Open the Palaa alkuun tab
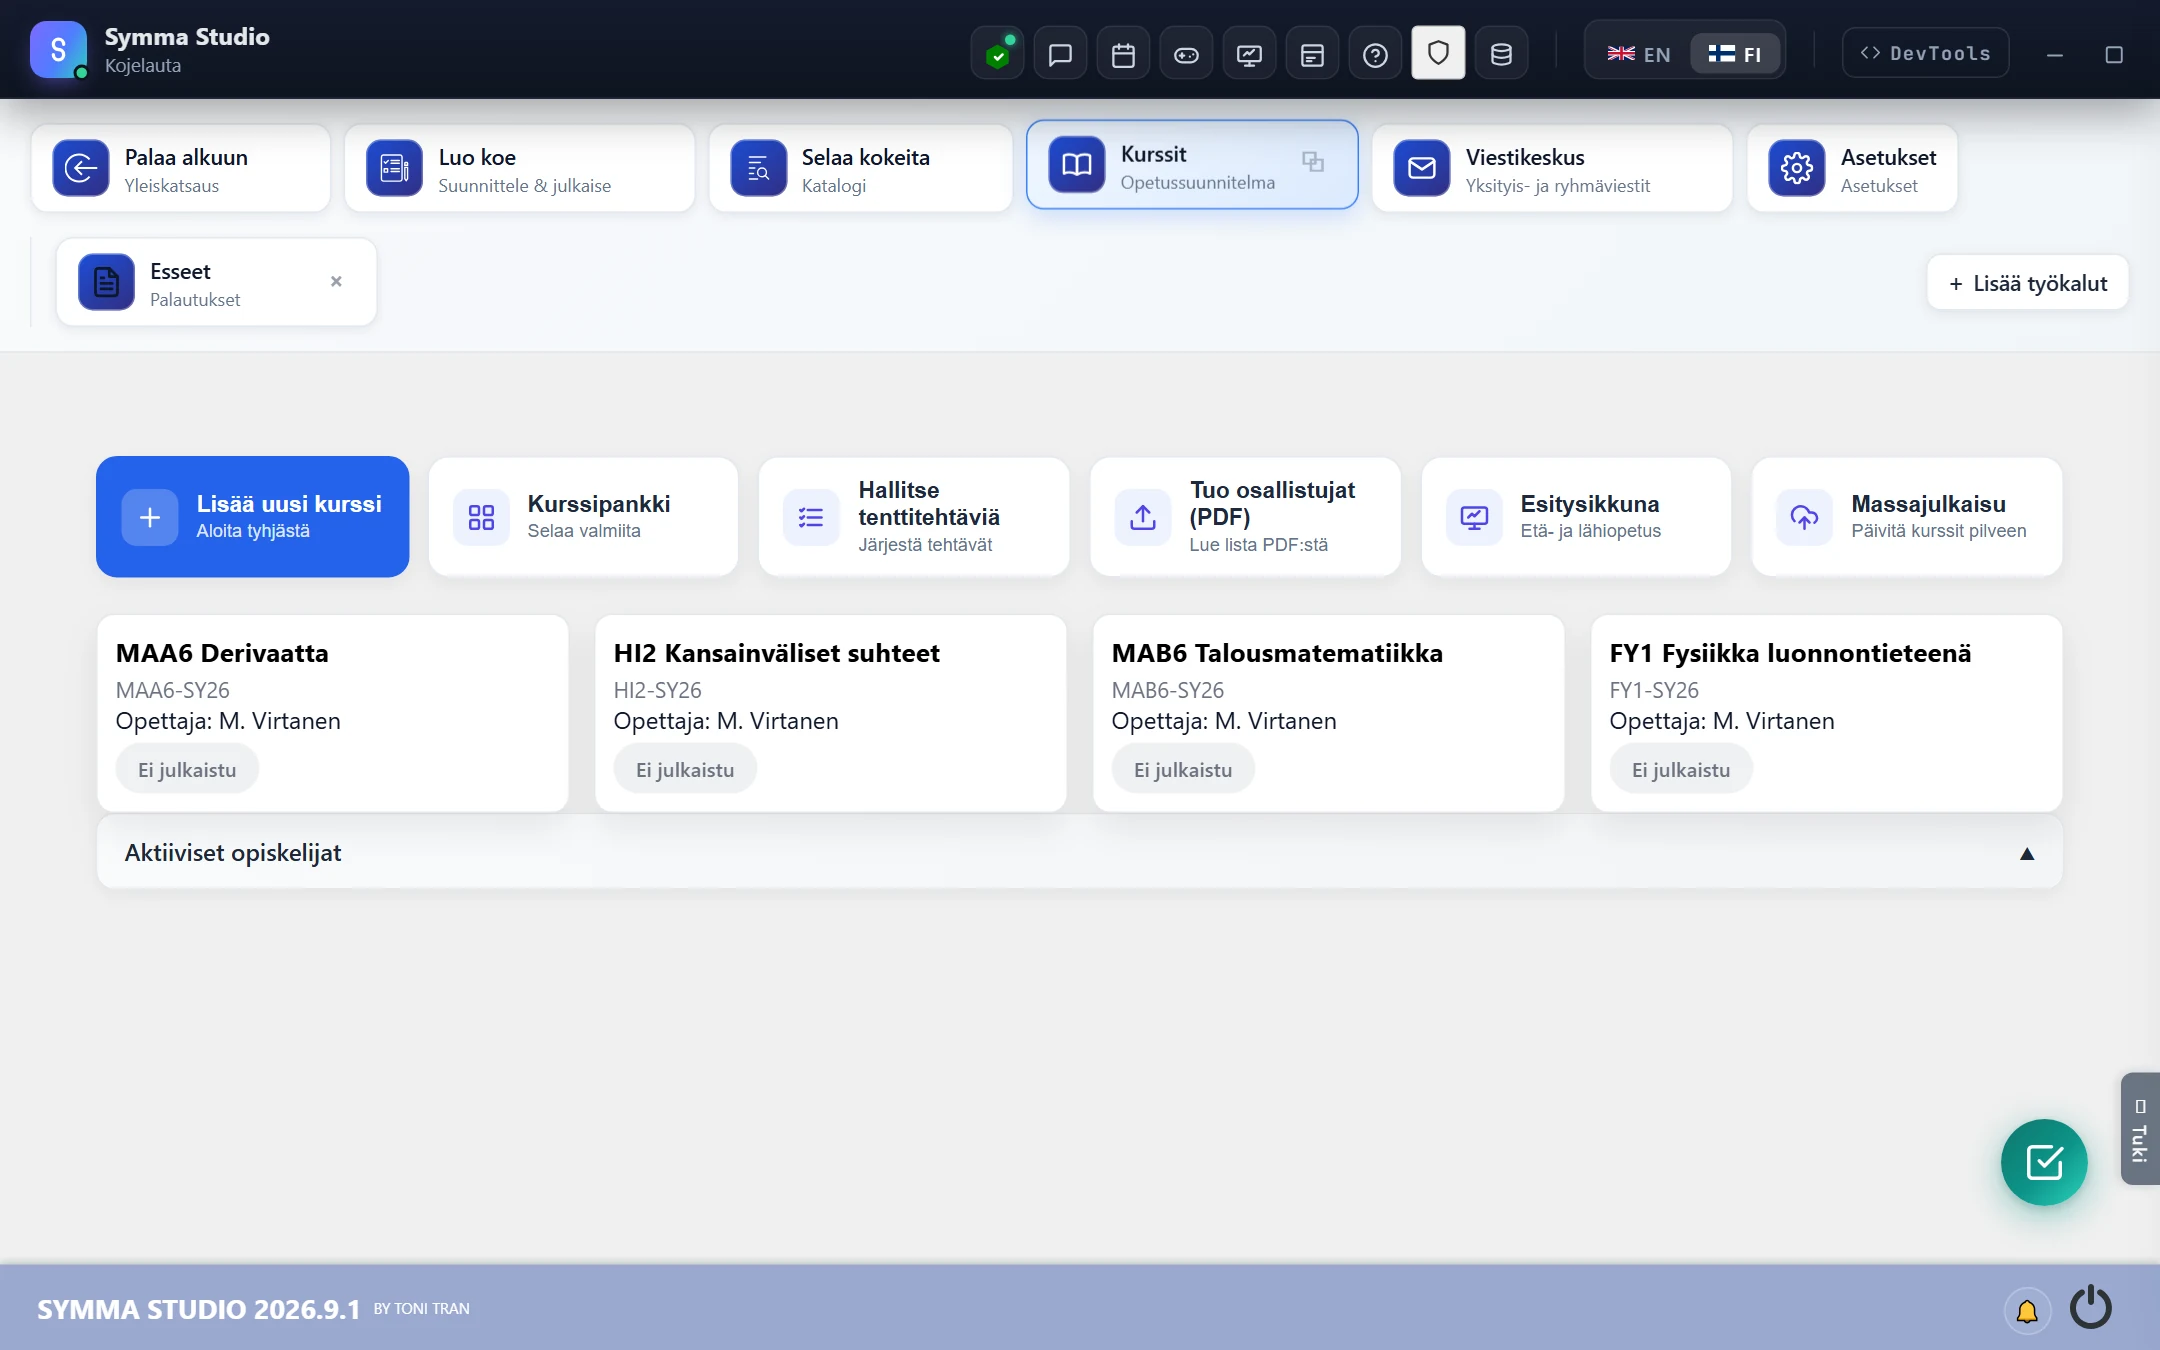Image resolution: width=2160 pixels, height=1350 pixels. [181, 169]
